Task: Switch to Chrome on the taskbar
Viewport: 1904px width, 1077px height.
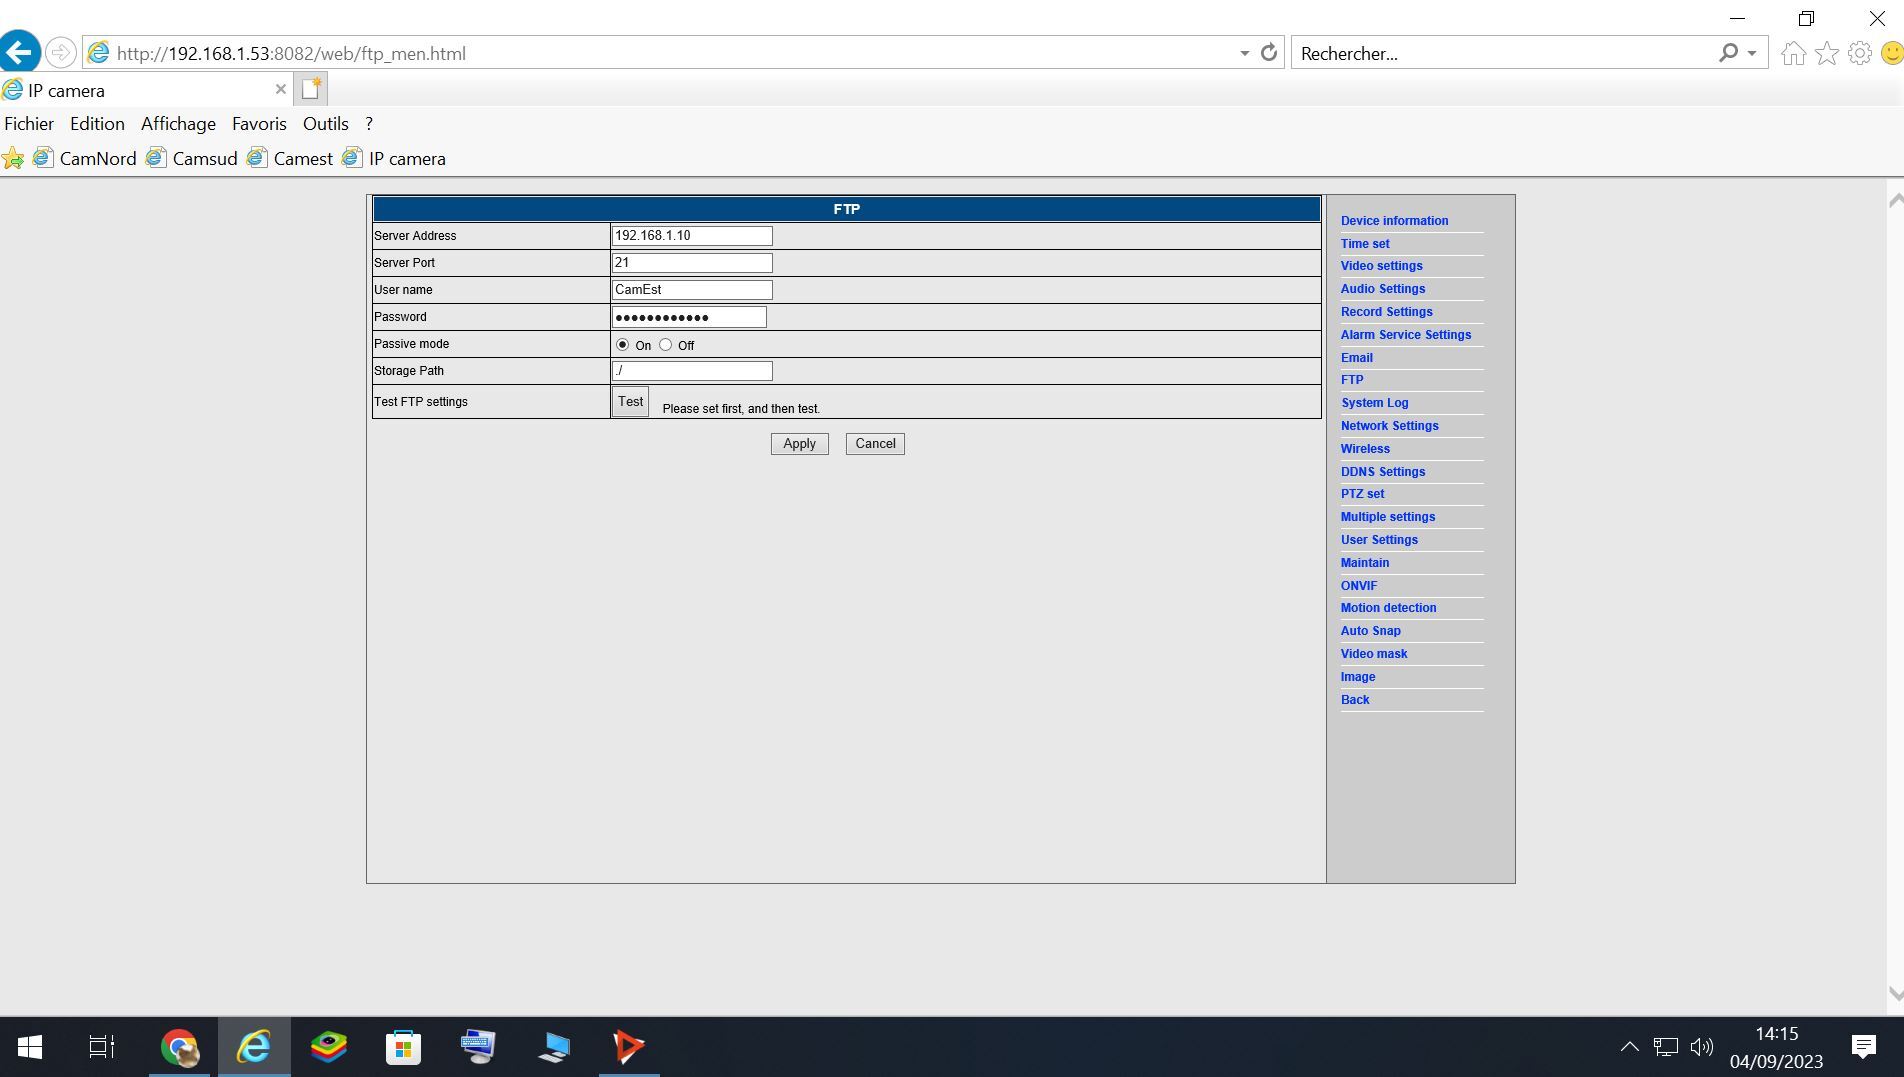Action: coord(180,1047)
